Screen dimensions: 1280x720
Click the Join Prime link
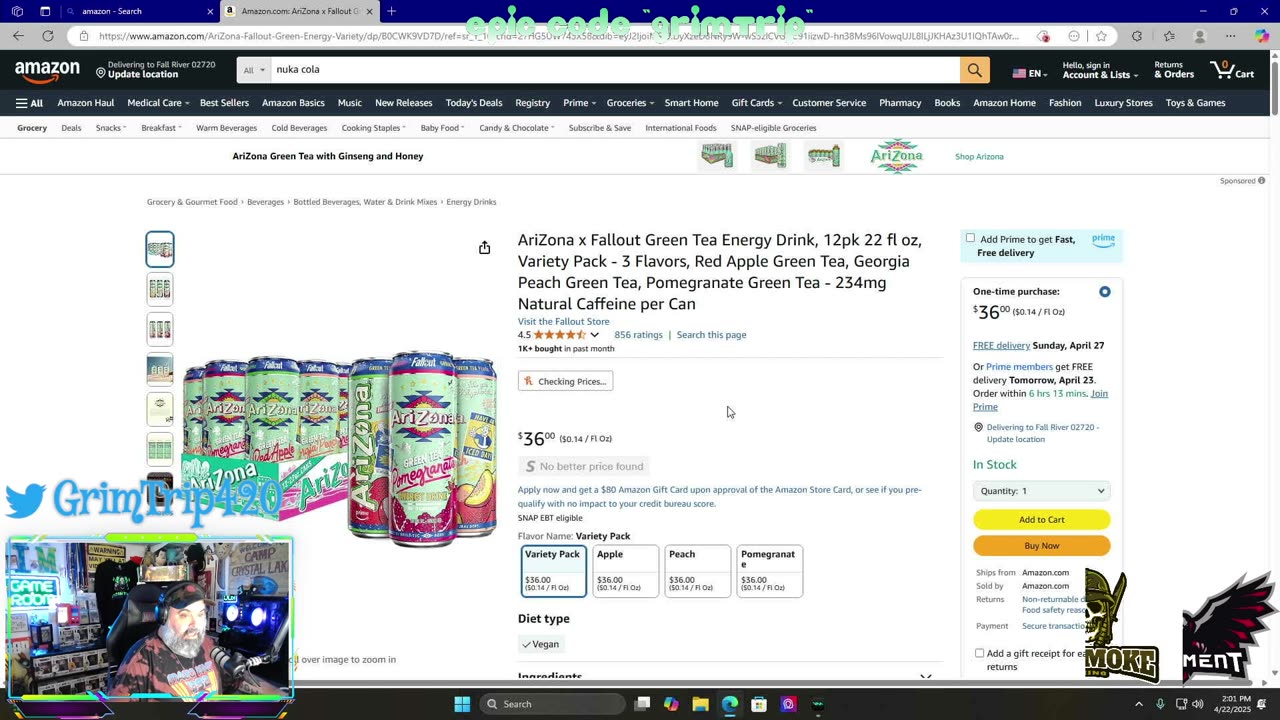tap(1040, 400)
